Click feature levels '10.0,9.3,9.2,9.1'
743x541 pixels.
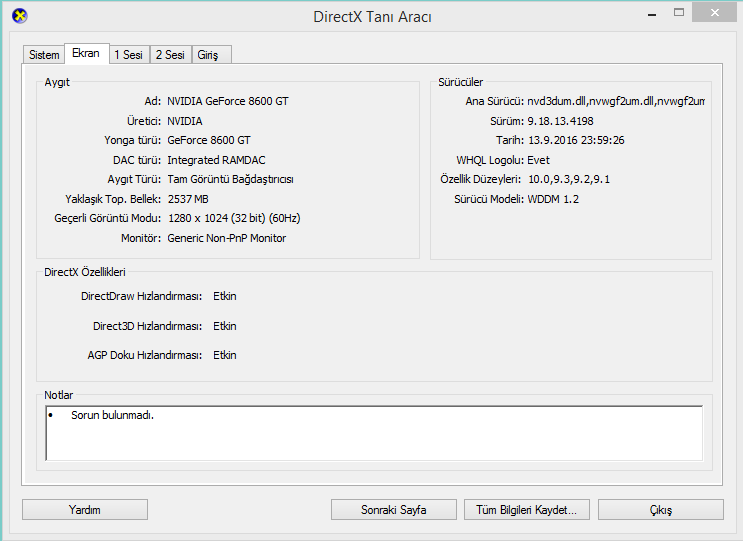pos(569,179)
